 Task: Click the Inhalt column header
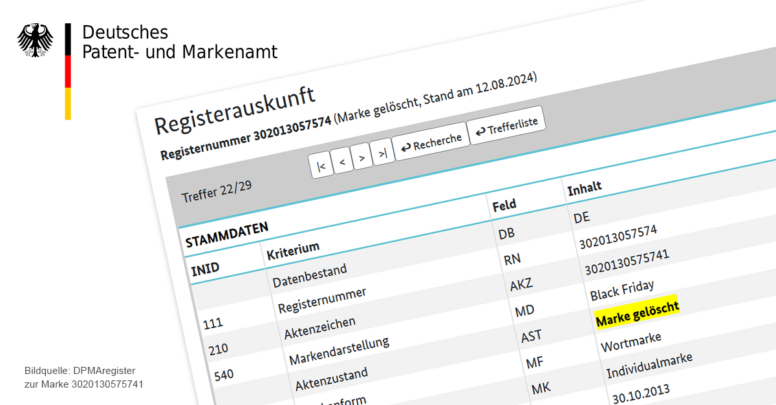[x=584, y=189]
